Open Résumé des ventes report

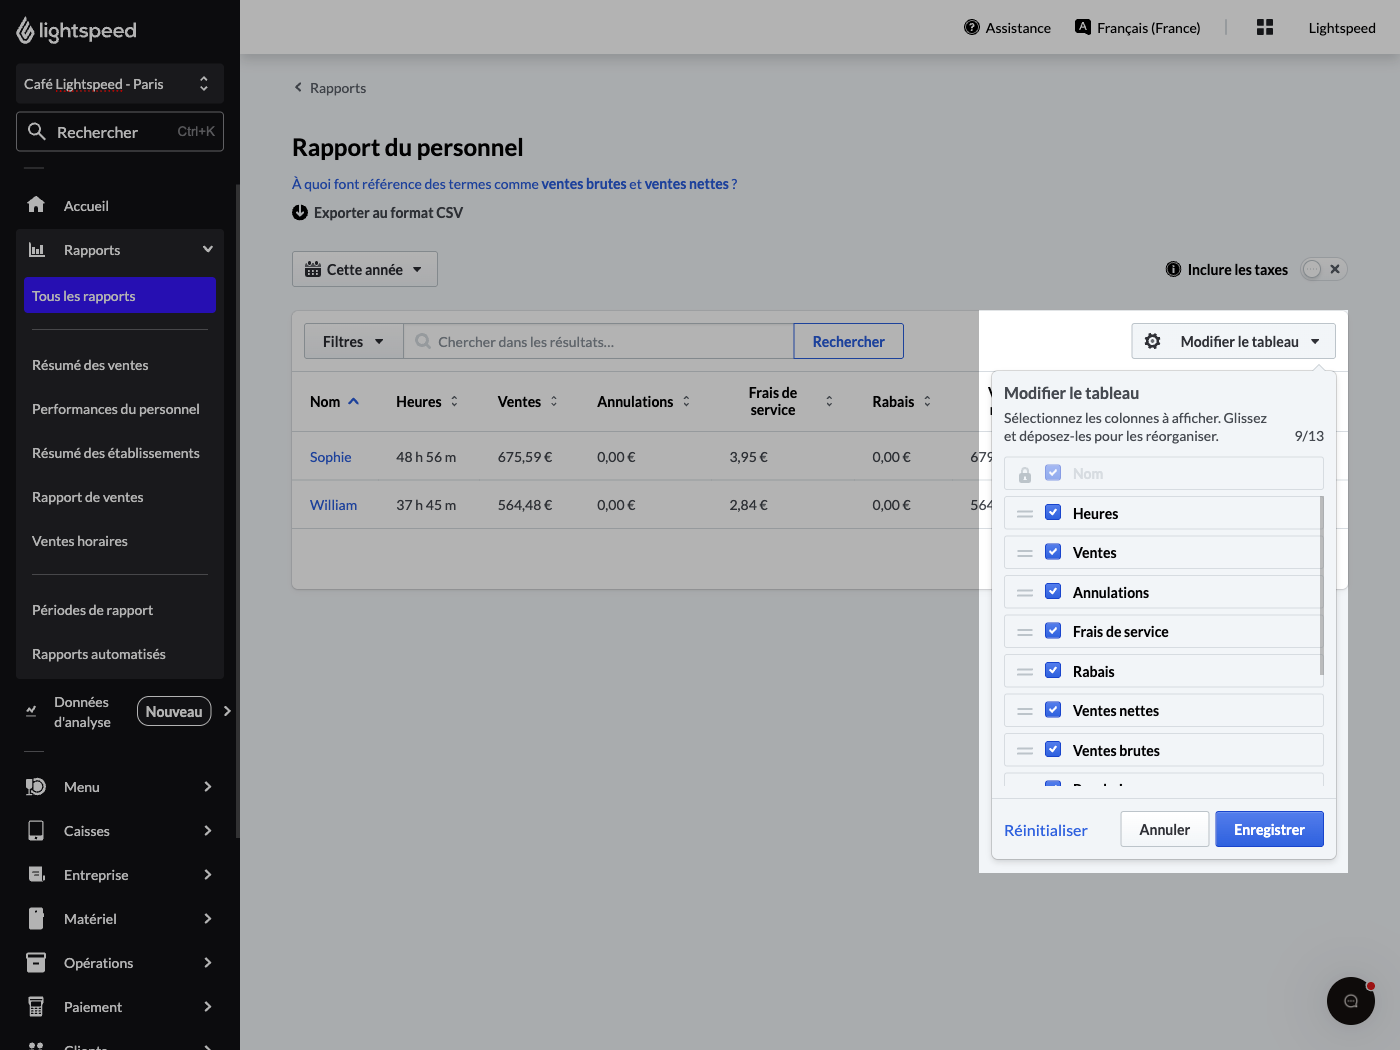(x=90, y=365)
